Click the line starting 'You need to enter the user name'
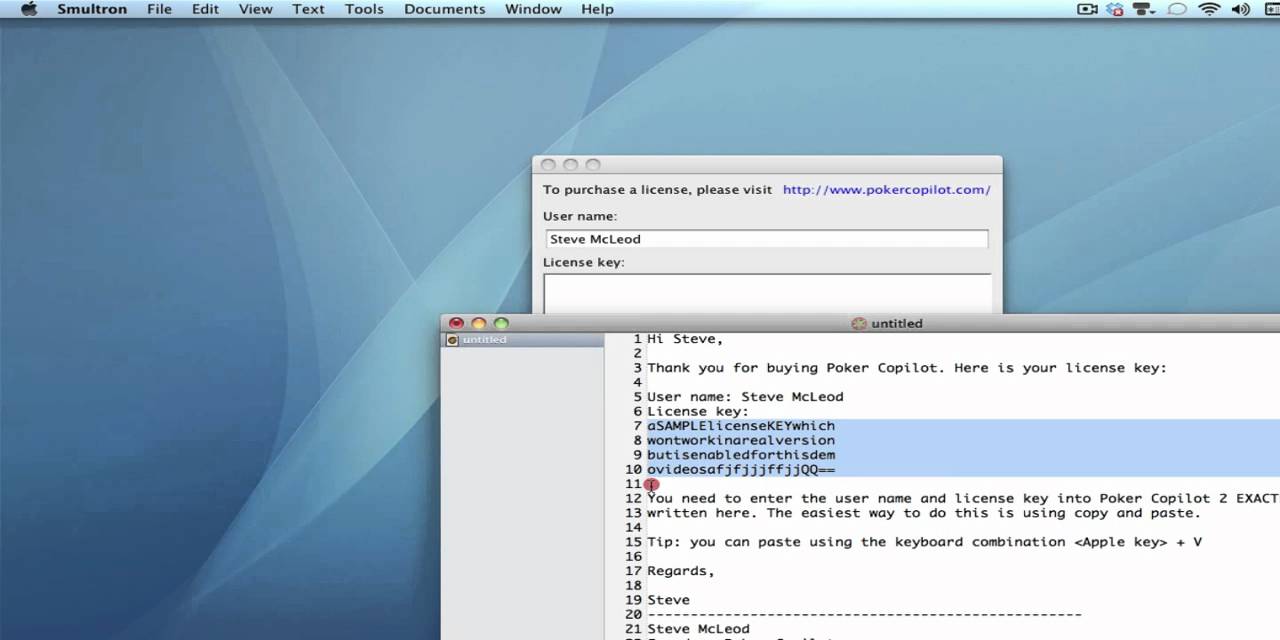1280x640 pixels. 963,498
